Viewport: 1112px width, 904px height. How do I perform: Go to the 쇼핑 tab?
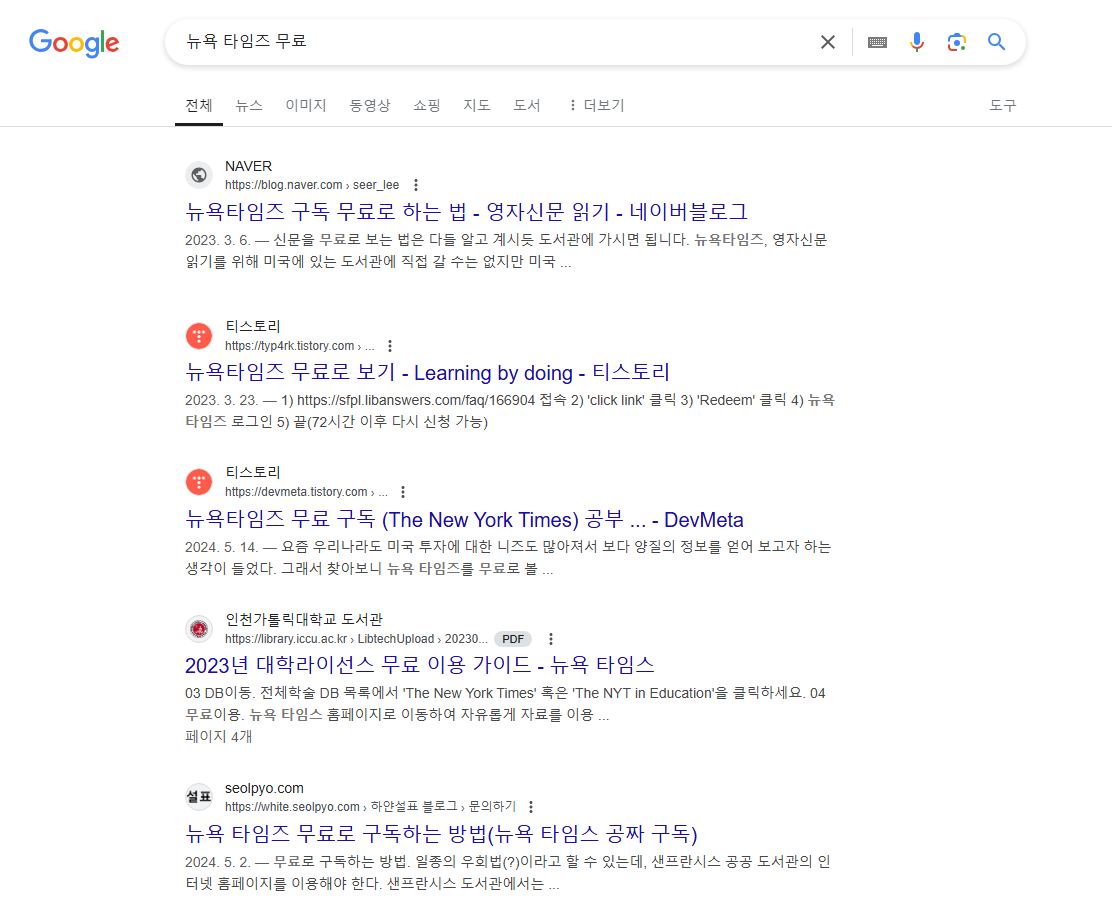click(427, 106)
